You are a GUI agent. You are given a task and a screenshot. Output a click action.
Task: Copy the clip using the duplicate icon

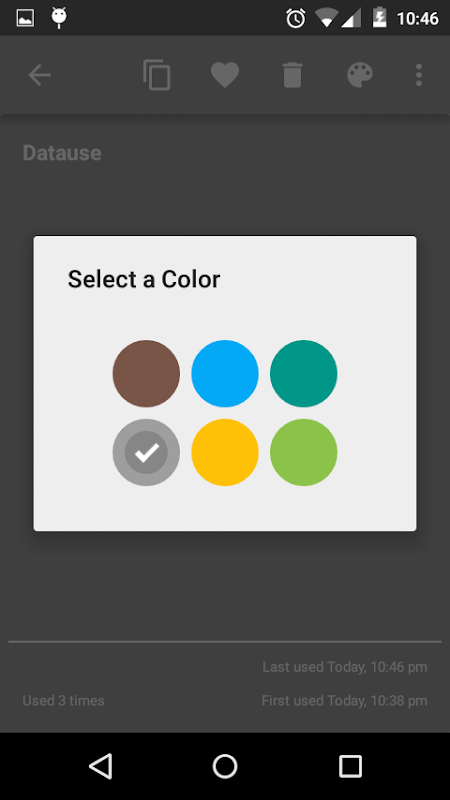click(x=157, y=76)
